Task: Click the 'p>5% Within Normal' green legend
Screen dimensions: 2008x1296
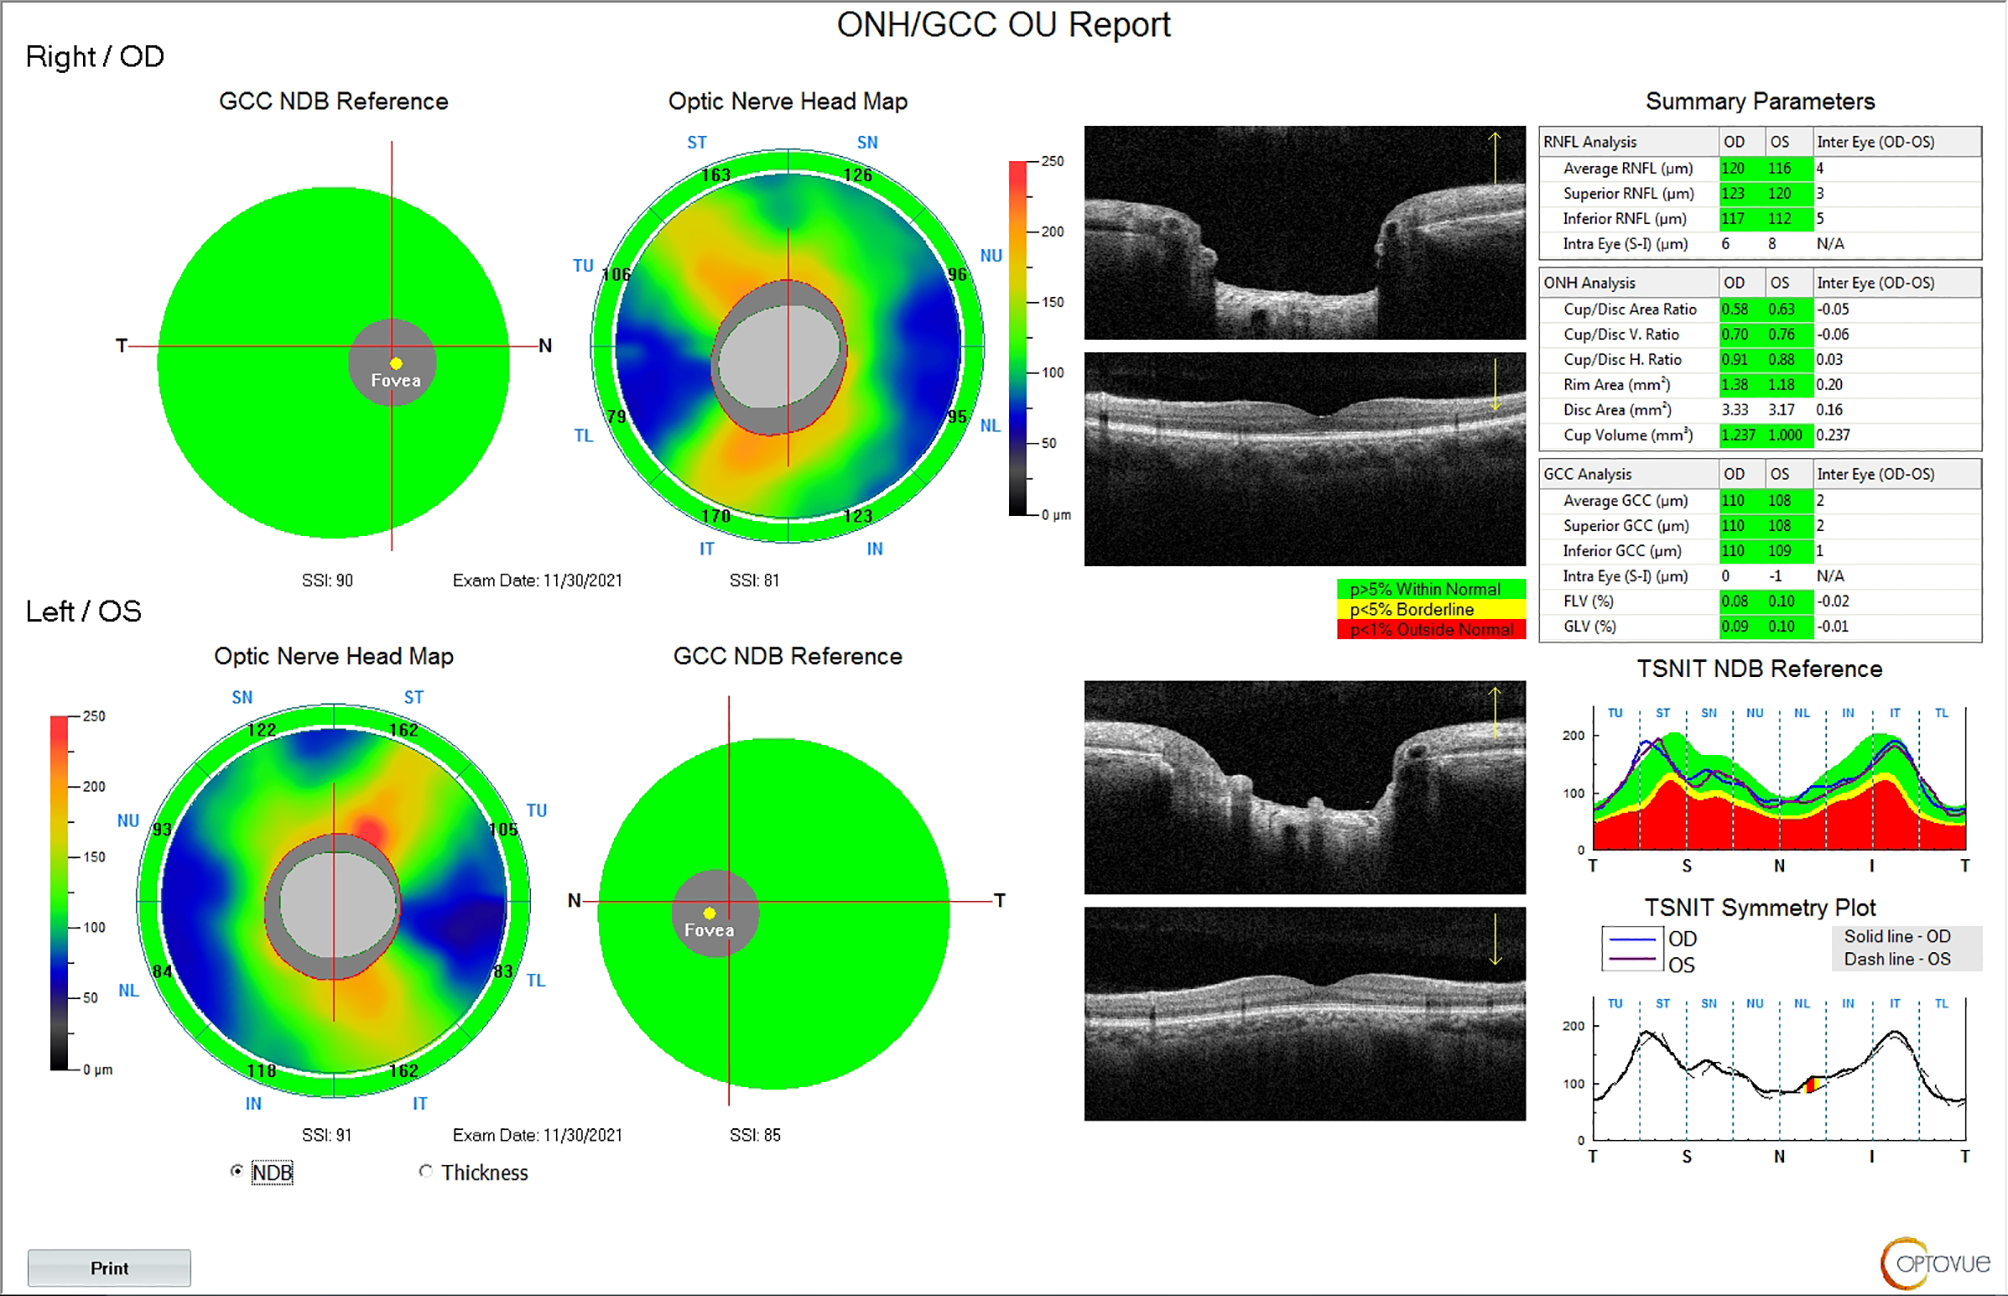Action: tap(1431, 589)
